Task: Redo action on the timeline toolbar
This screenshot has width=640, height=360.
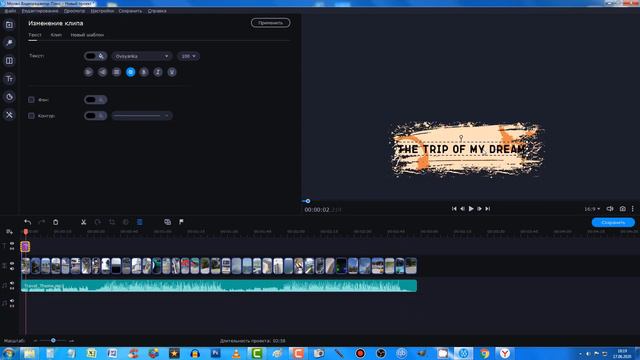Action: [x=41, y=222]
